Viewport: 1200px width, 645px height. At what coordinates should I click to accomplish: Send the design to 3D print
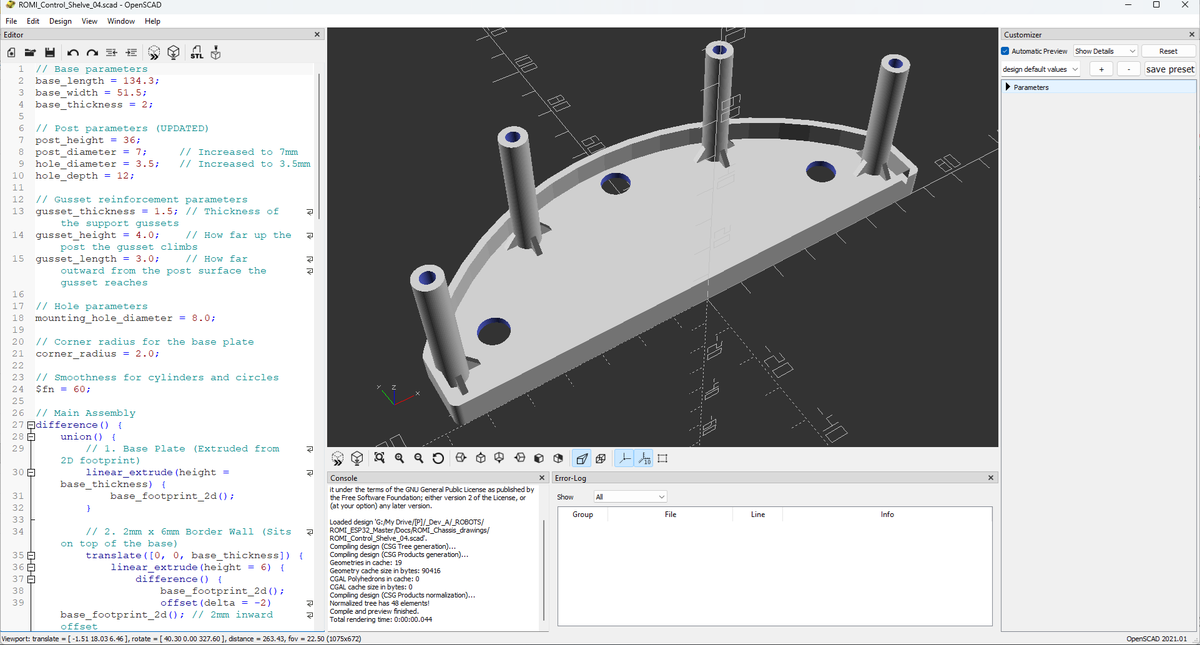tap(216, 52)
